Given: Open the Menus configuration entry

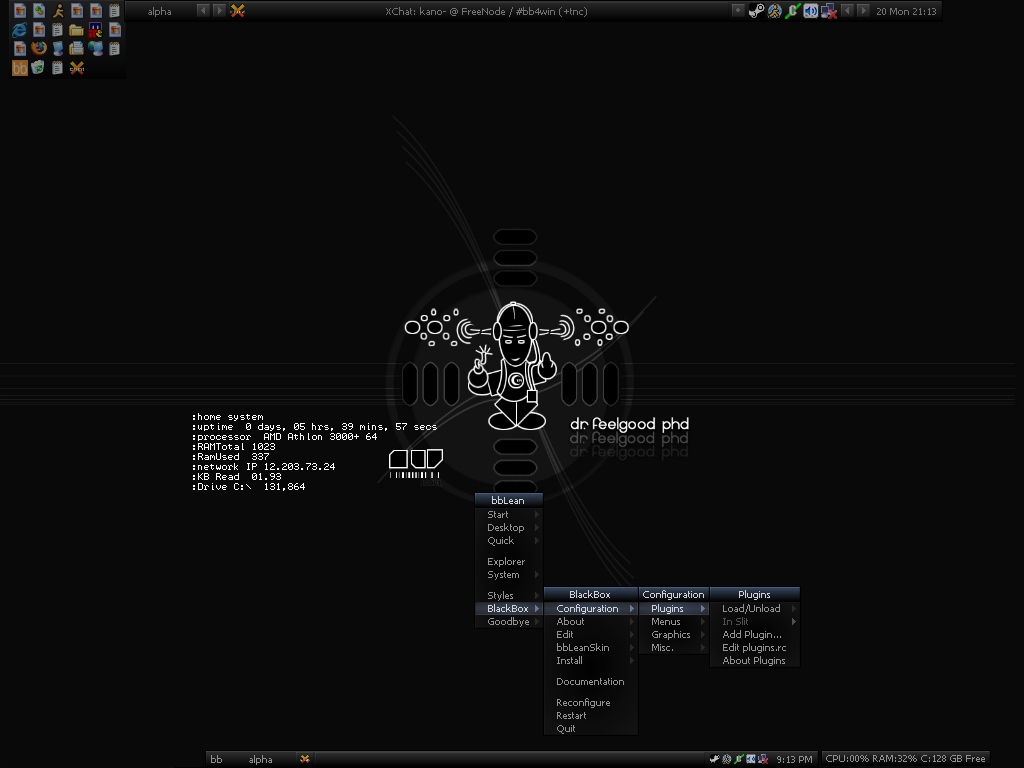Looking at the screenshot, I should (x=673, y=622).
